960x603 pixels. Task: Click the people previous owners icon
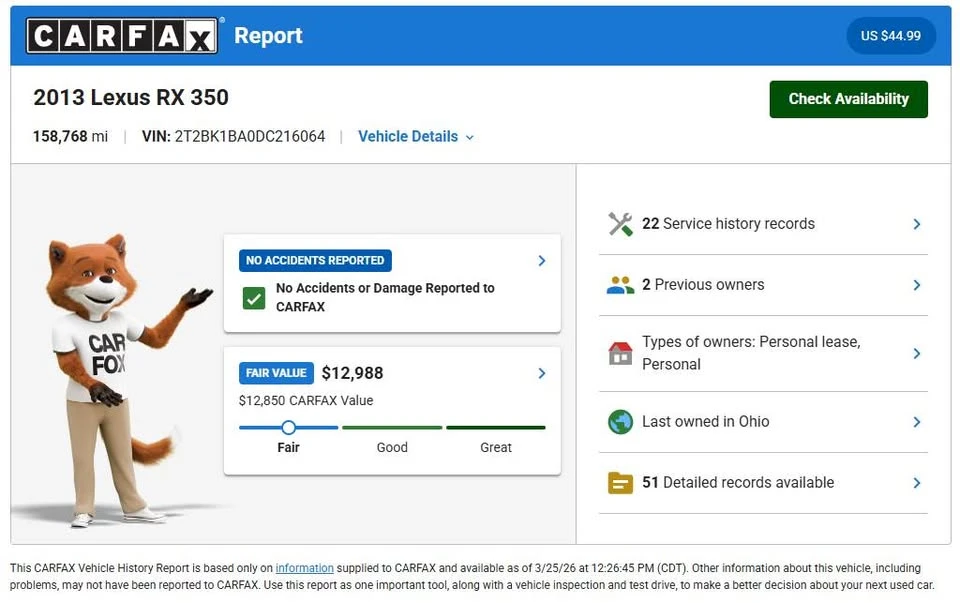(620, 285)
